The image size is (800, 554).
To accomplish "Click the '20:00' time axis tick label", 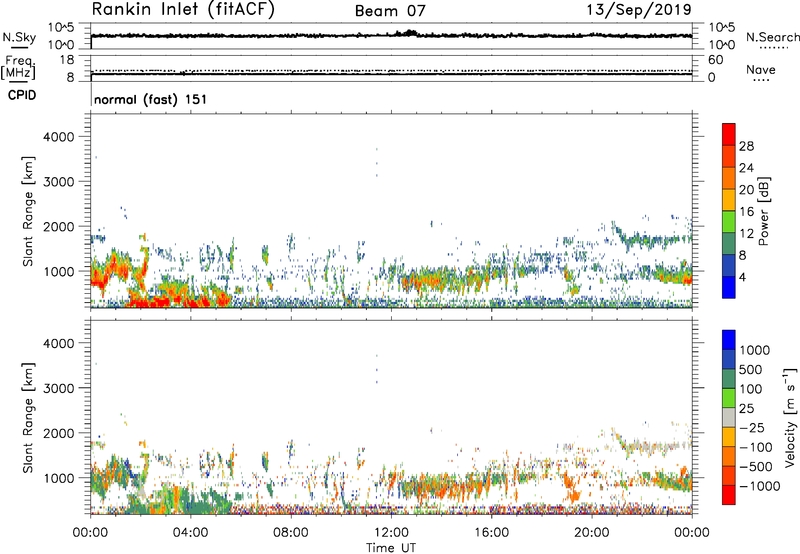I will pos(591,533).
